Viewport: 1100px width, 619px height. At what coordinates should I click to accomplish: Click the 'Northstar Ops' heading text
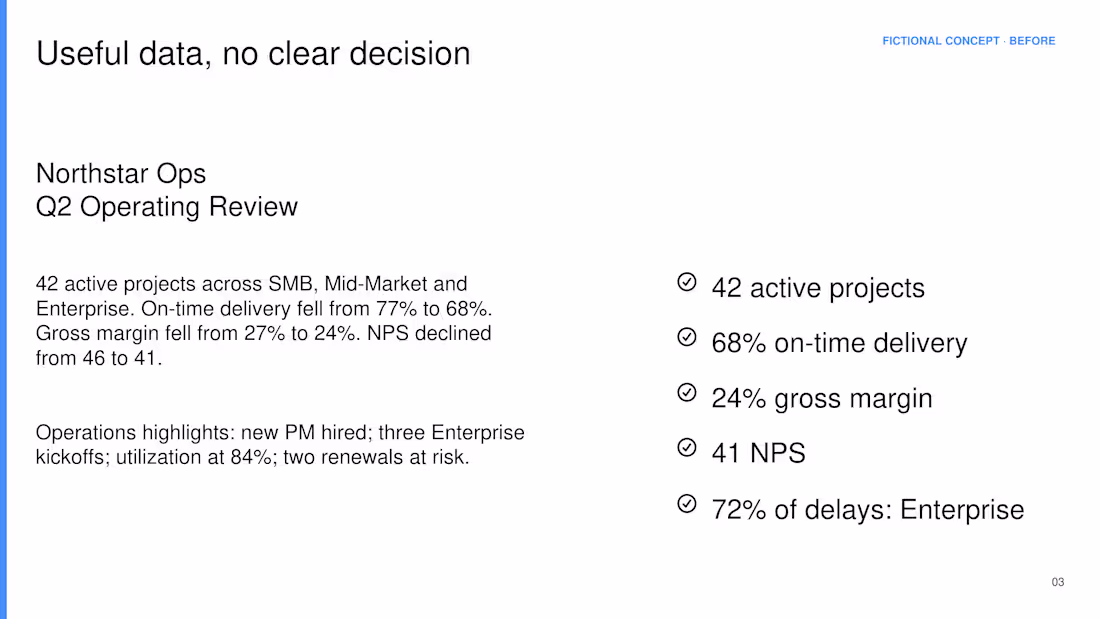pos(121,173)
